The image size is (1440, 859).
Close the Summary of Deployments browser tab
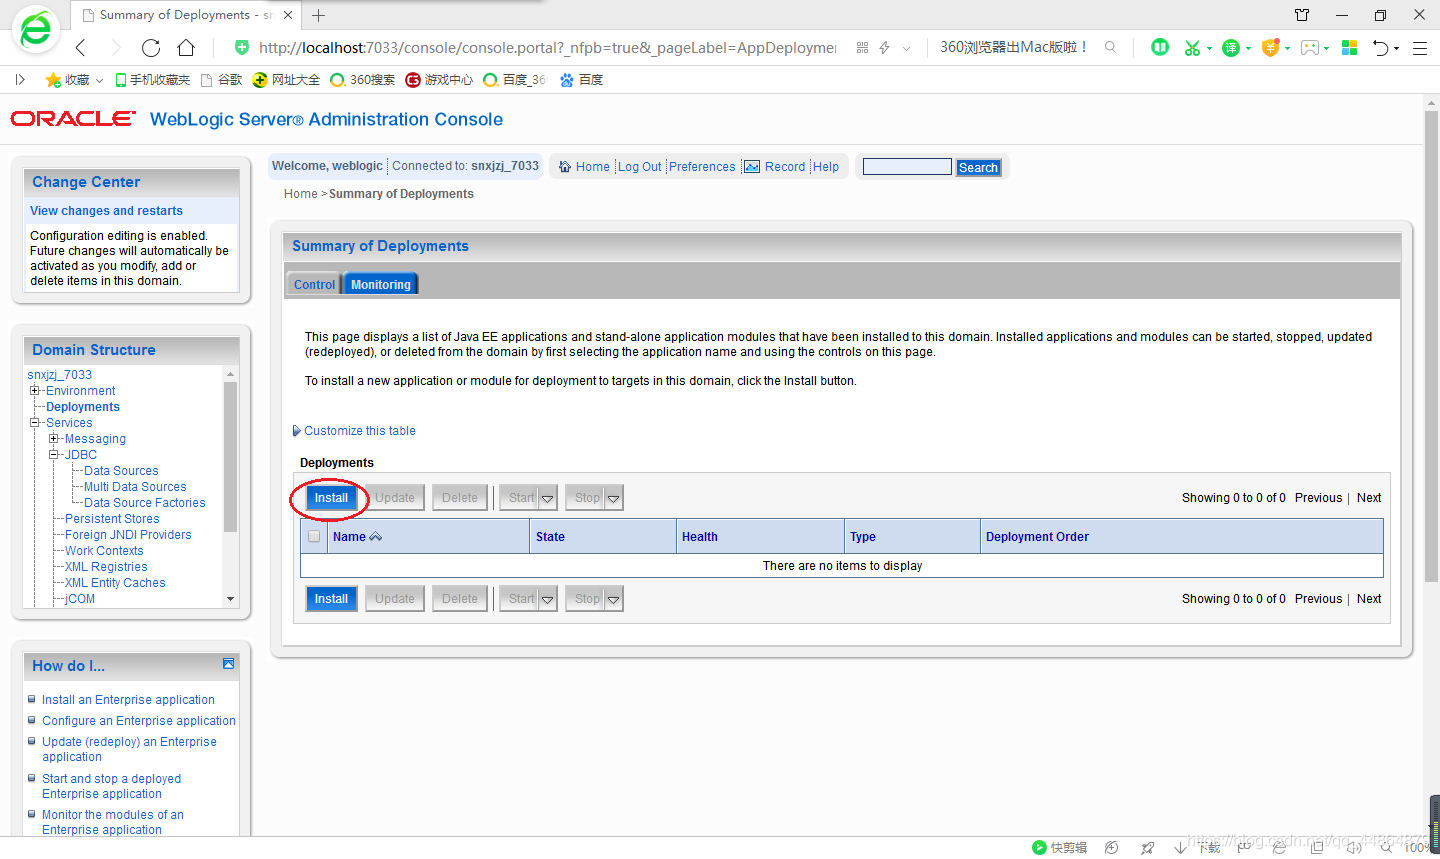click(x=288, y=15)
